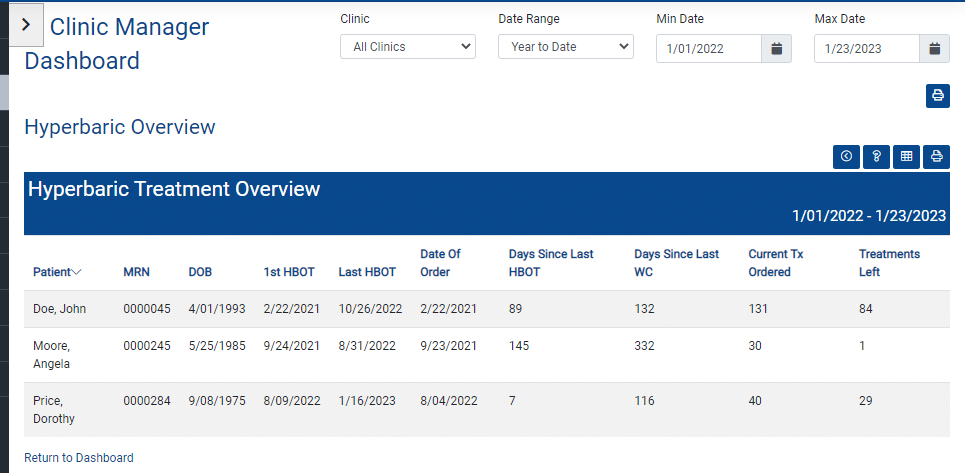Click the table grid export icon
965x473 pixels.
(x=907, y=157)
